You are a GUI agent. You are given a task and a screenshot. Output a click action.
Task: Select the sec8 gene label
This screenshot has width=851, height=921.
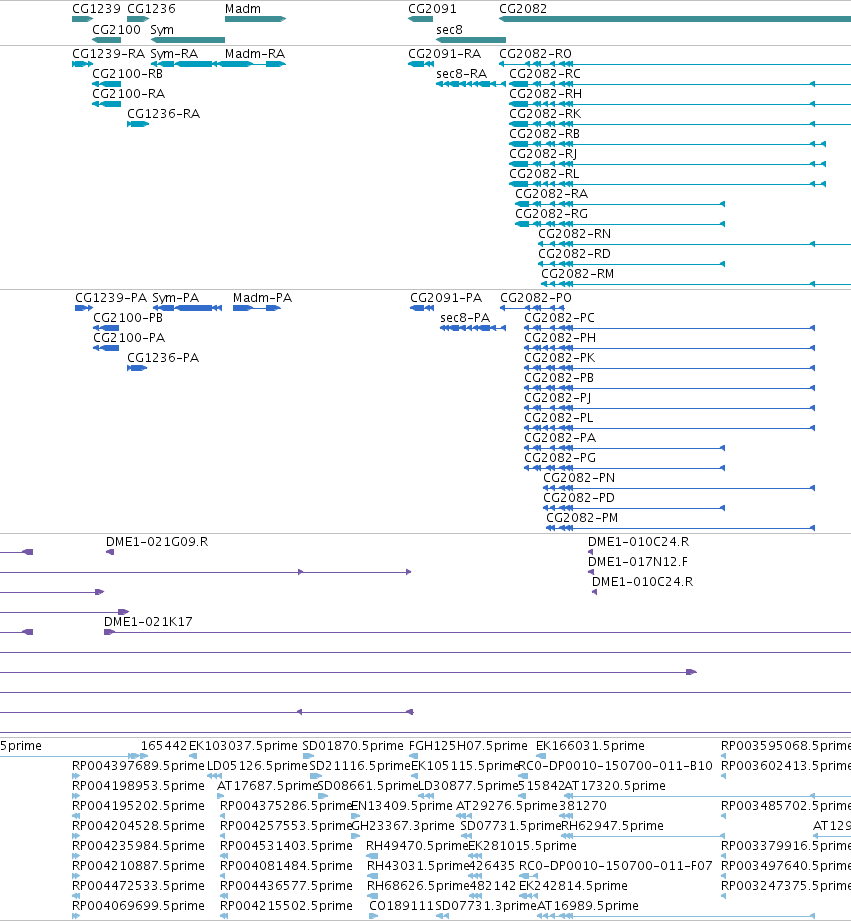(449, 29)
